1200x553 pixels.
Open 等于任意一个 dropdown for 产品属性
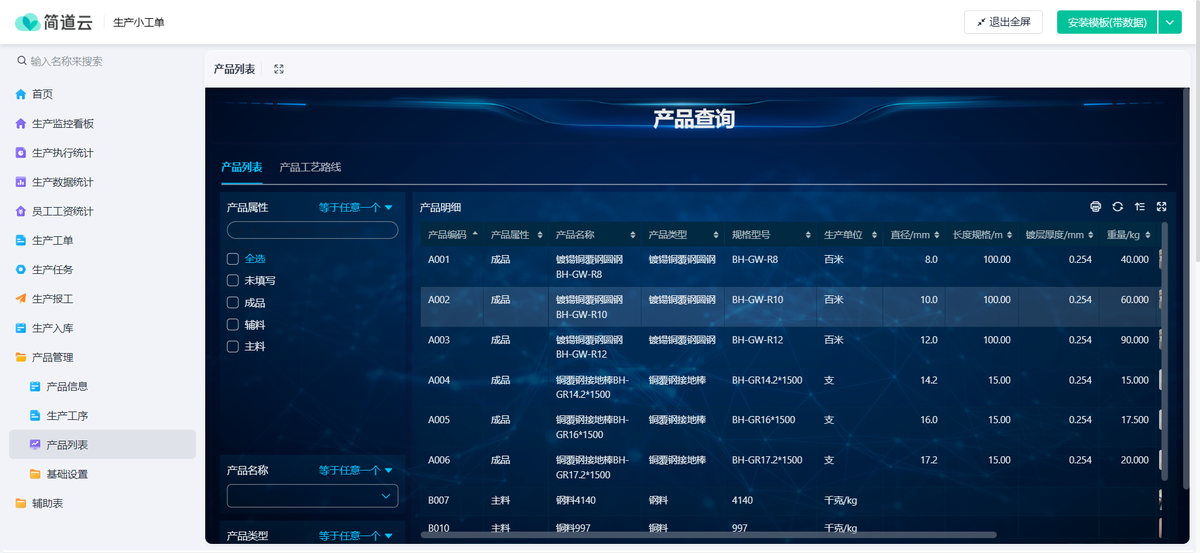tap(356, 208)
